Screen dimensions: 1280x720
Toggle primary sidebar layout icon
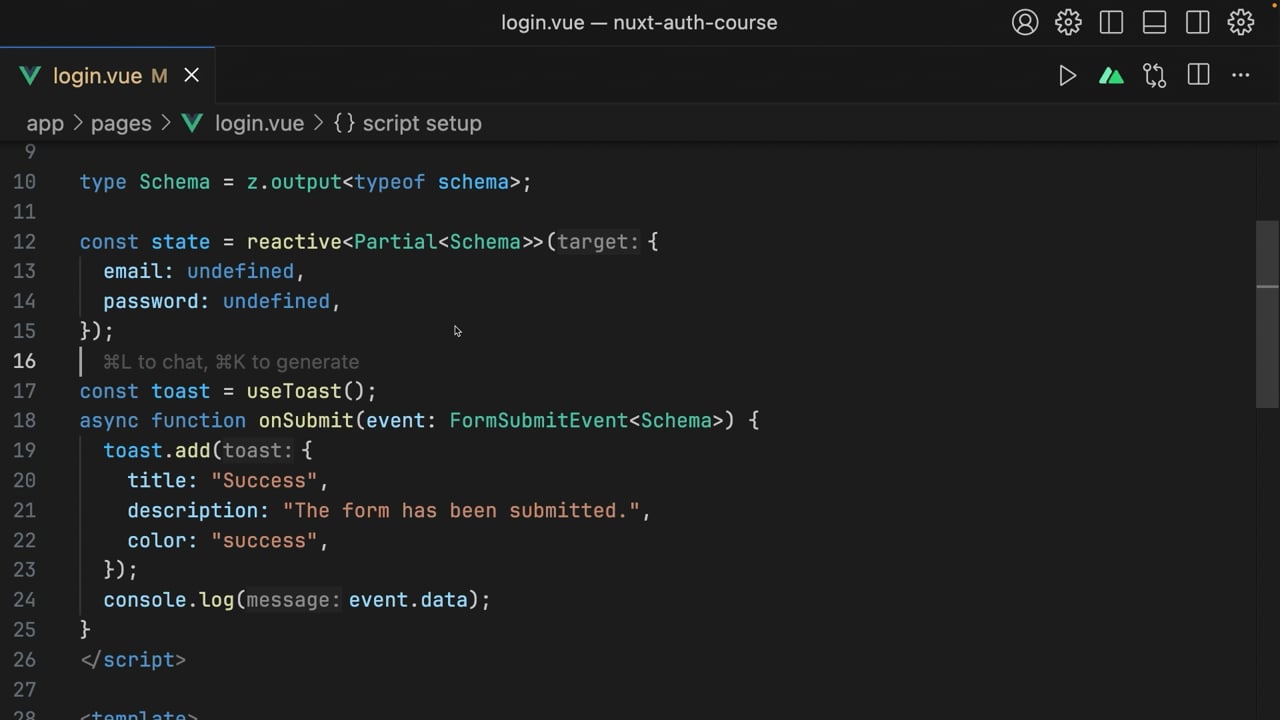(x=1111, y=22)
